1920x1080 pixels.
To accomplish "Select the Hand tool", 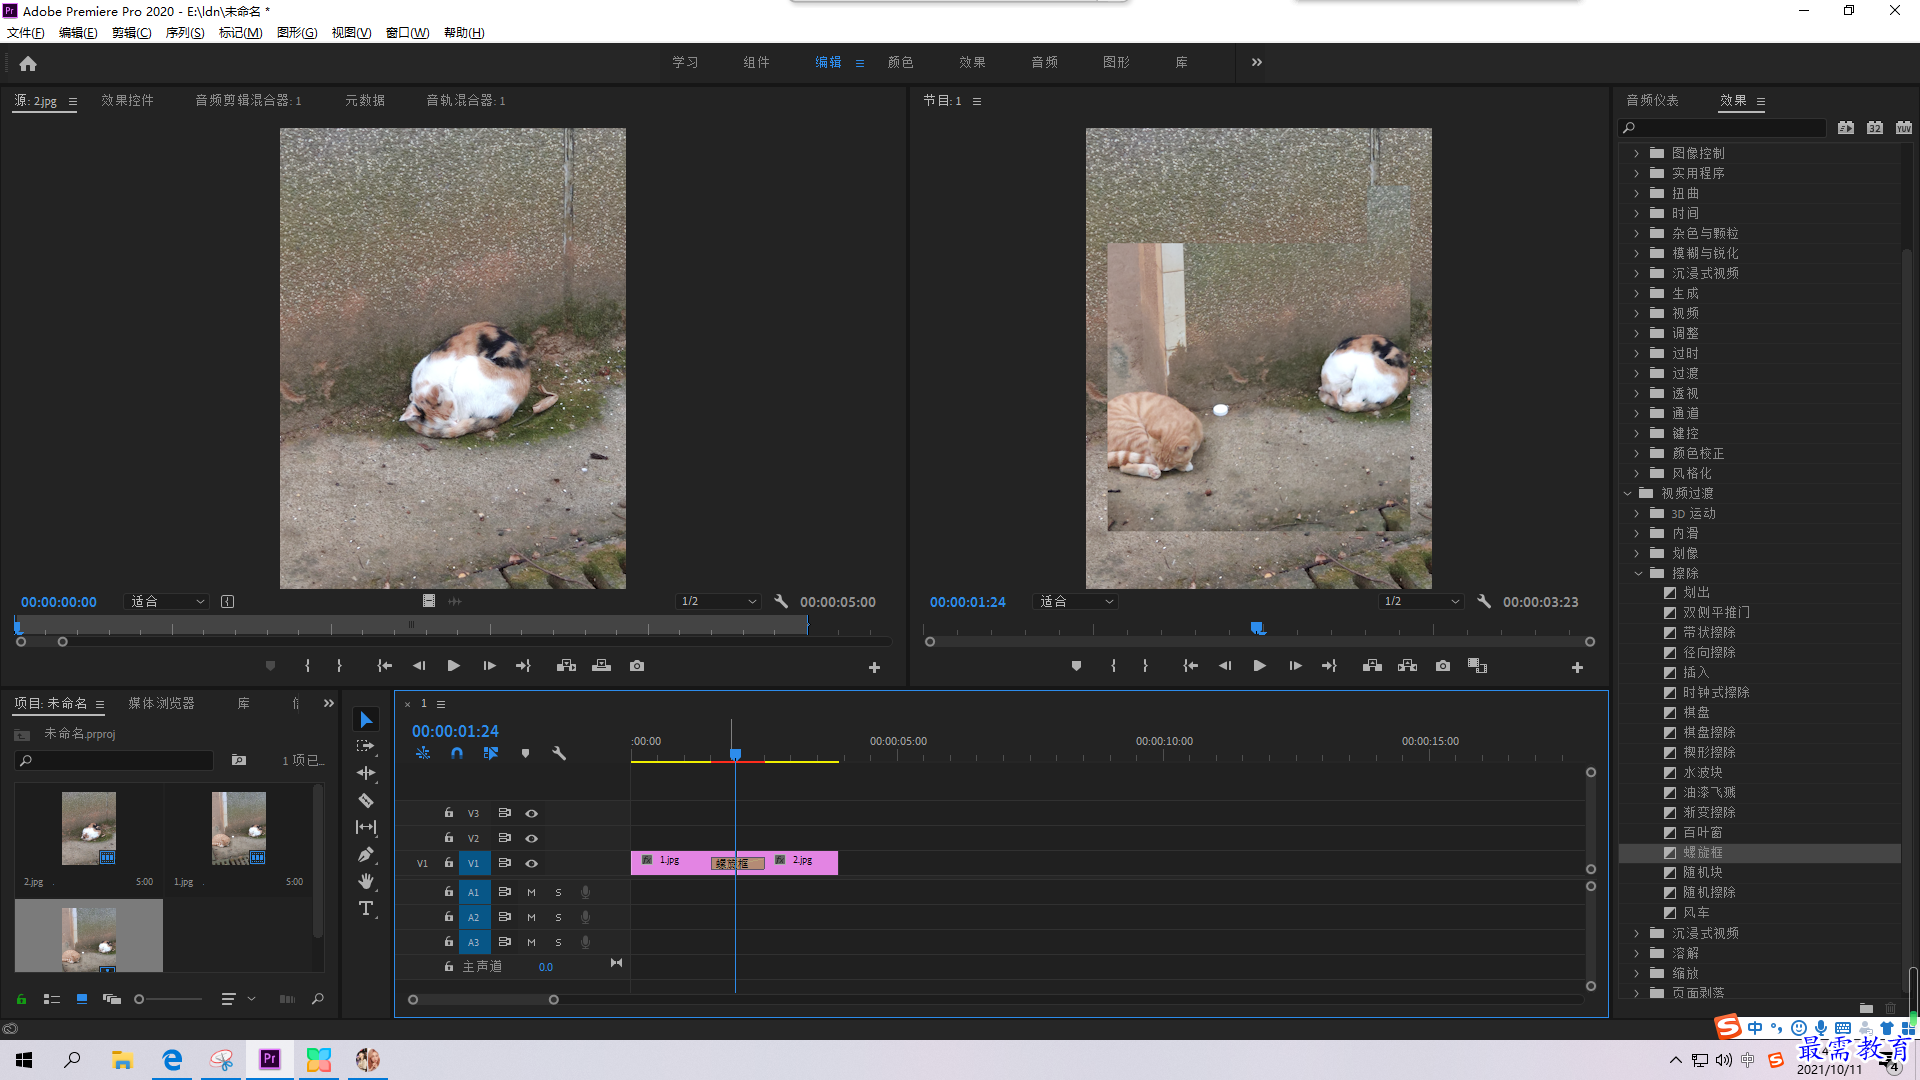I will coord(366,881).
